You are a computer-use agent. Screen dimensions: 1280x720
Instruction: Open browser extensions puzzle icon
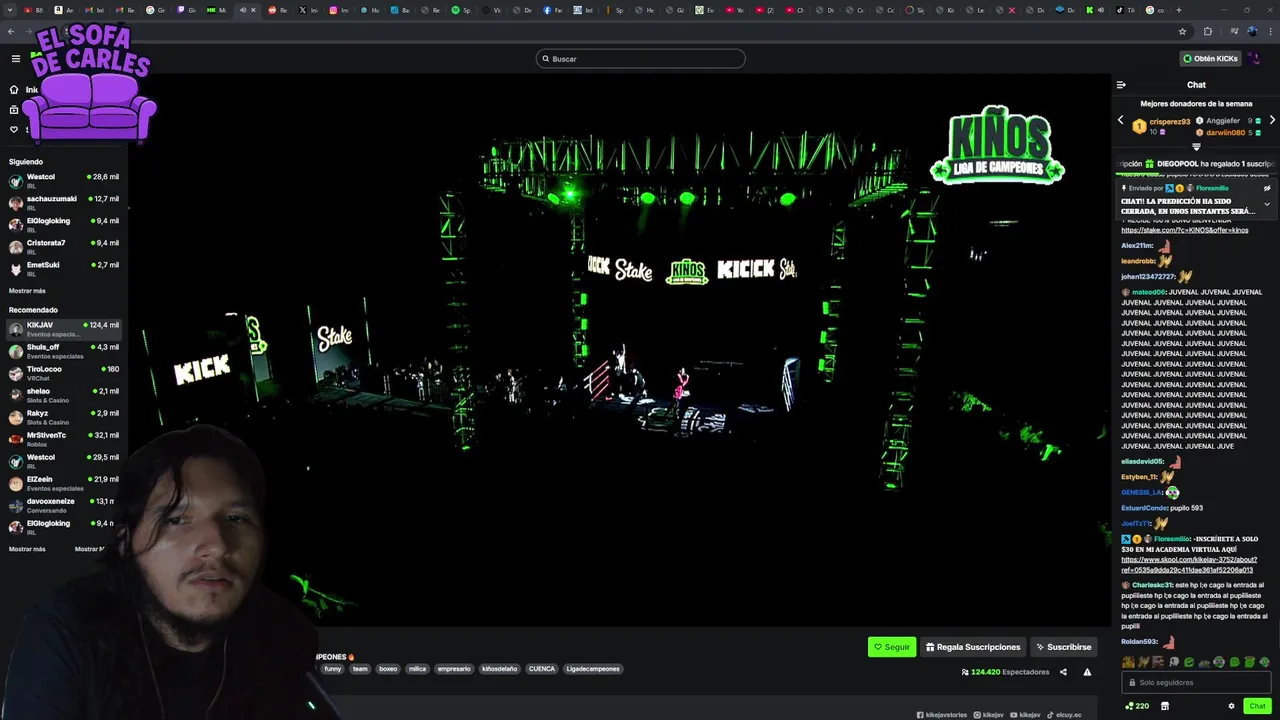tap(1207, 31)
